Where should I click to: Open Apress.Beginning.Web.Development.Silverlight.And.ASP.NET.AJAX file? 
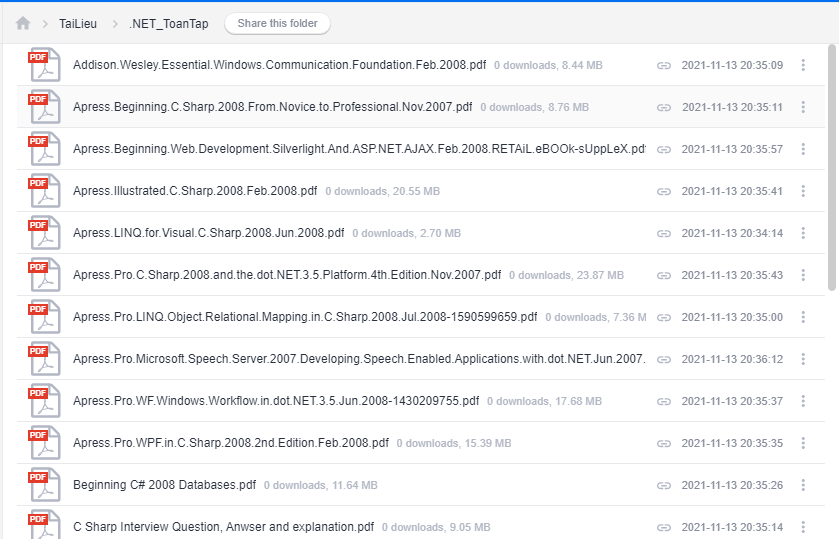pyautogui.click(x=359, y=149)
